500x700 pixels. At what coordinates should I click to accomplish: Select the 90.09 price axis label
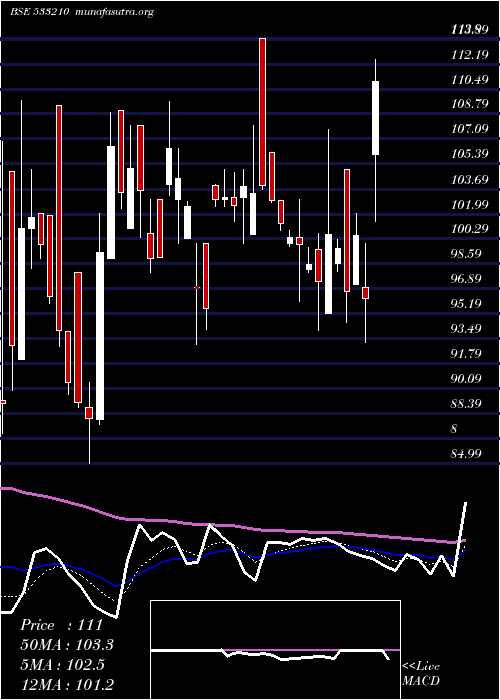(x=466, y=379)
